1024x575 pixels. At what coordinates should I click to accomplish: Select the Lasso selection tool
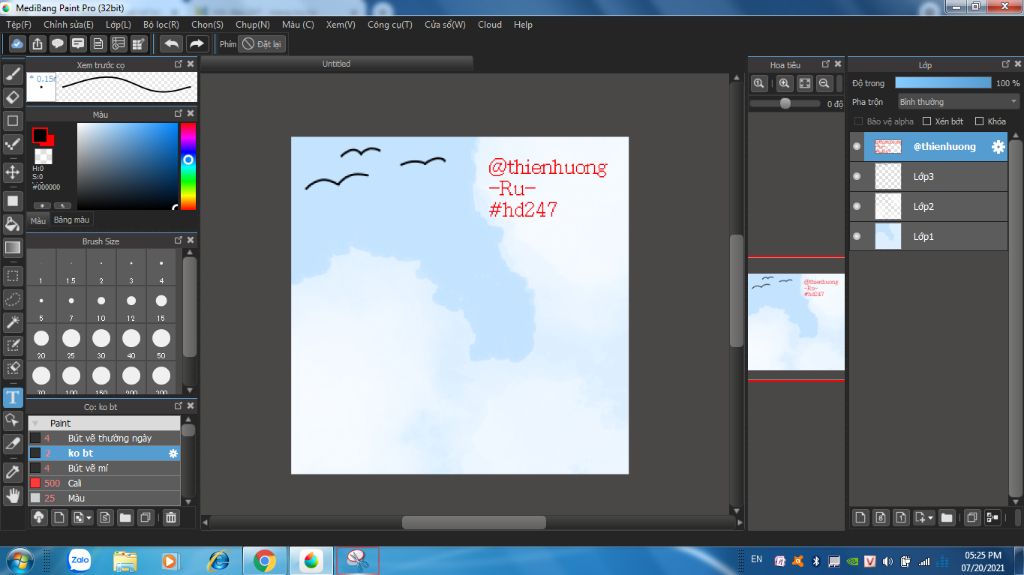coord(12,299)
